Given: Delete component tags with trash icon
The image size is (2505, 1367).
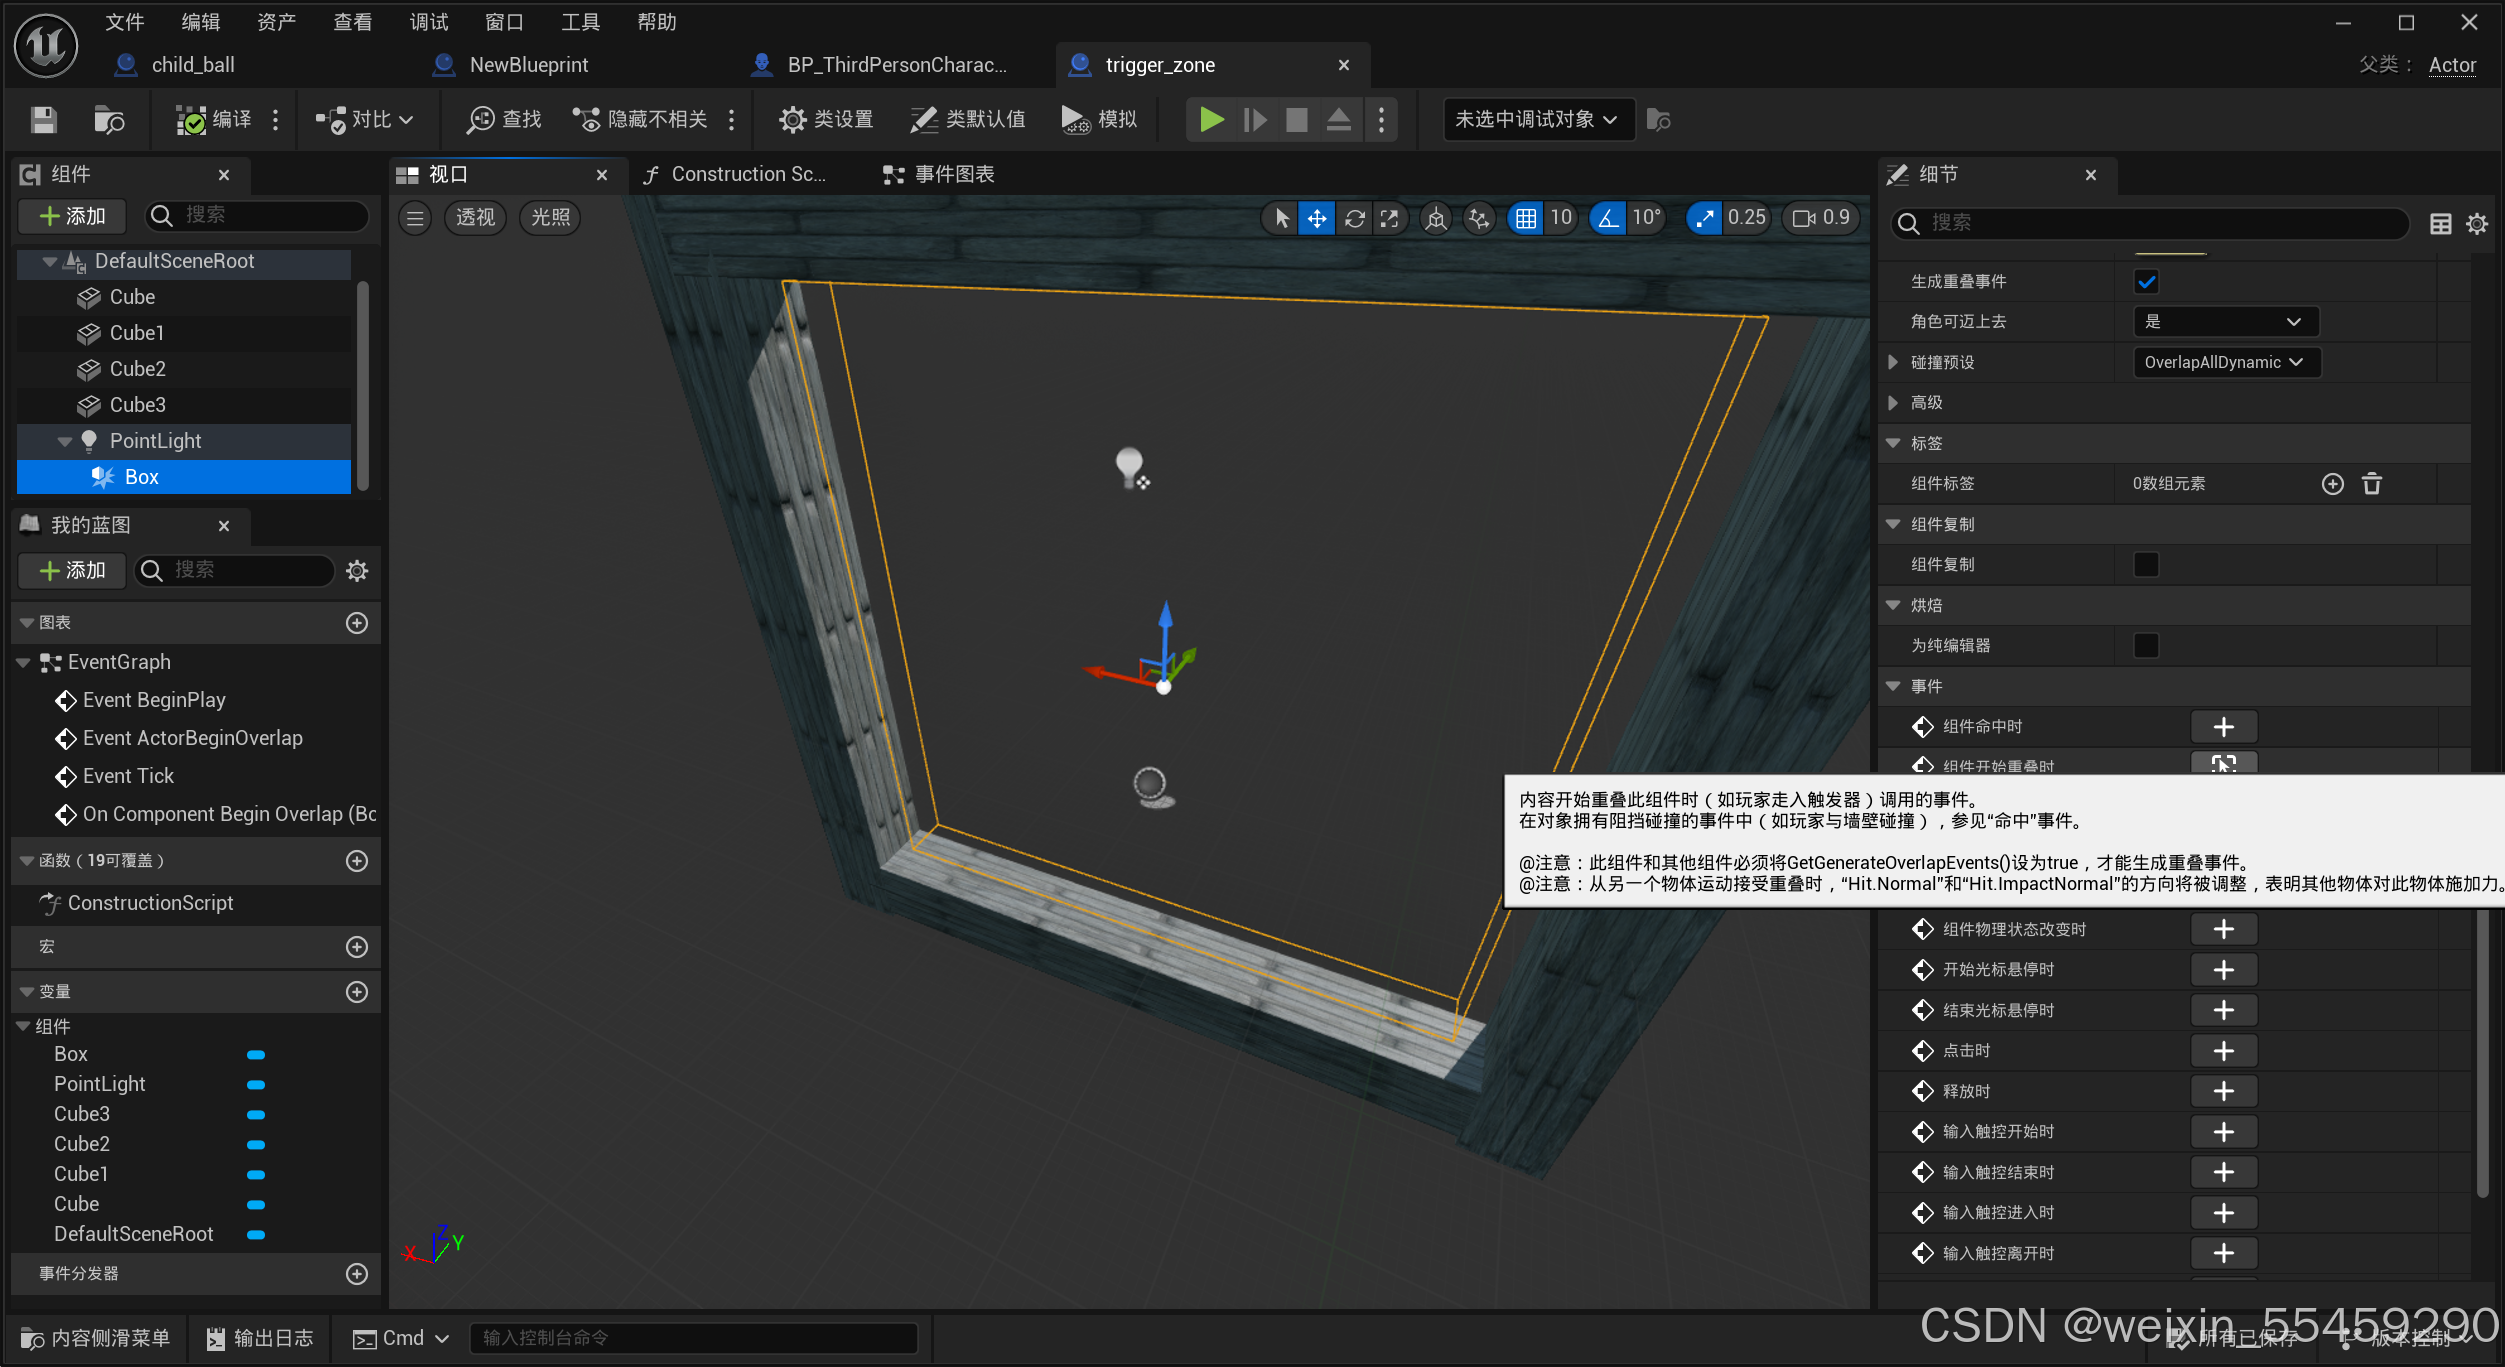Looking at the screenshot, I should pyautogui.click(x=2372, y=484).
